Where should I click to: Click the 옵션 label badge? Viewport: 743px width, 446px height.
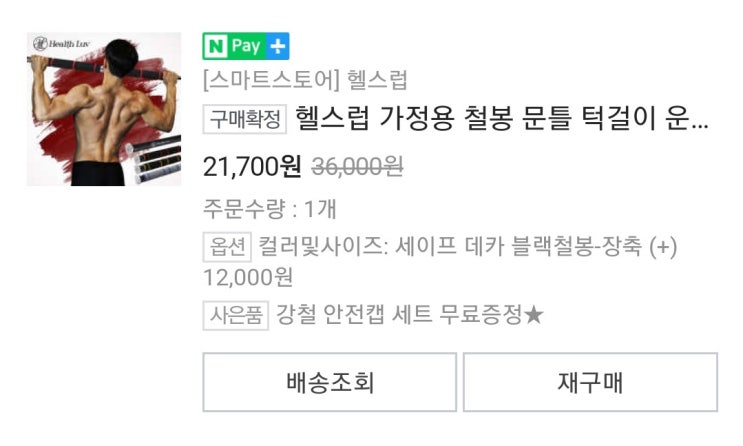pos(227,246)
